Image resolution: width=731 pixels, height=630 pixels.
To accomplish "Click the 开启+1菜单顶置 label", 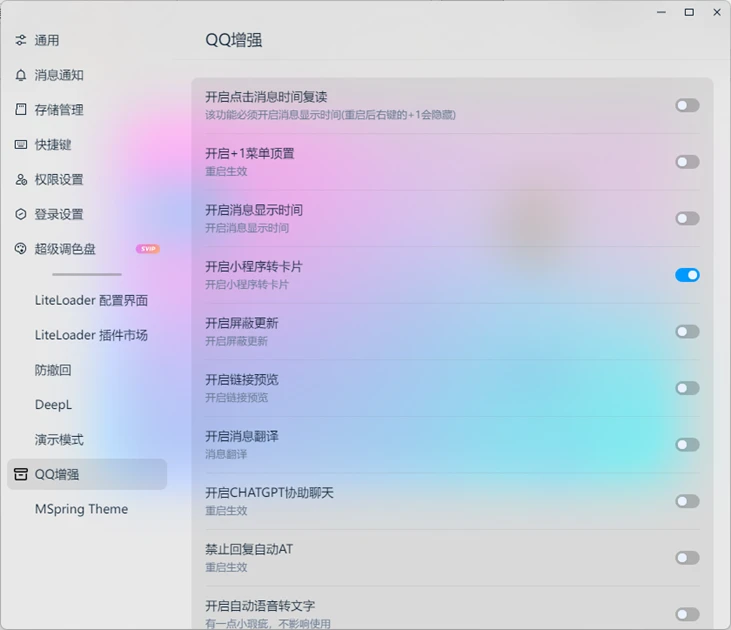I will coord(250,153).
